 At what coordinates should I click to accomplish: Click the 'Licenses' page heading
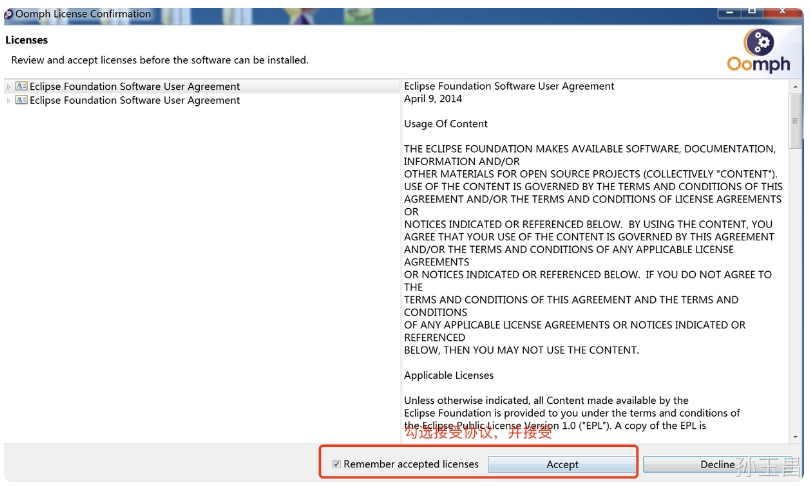coord(26,40)
